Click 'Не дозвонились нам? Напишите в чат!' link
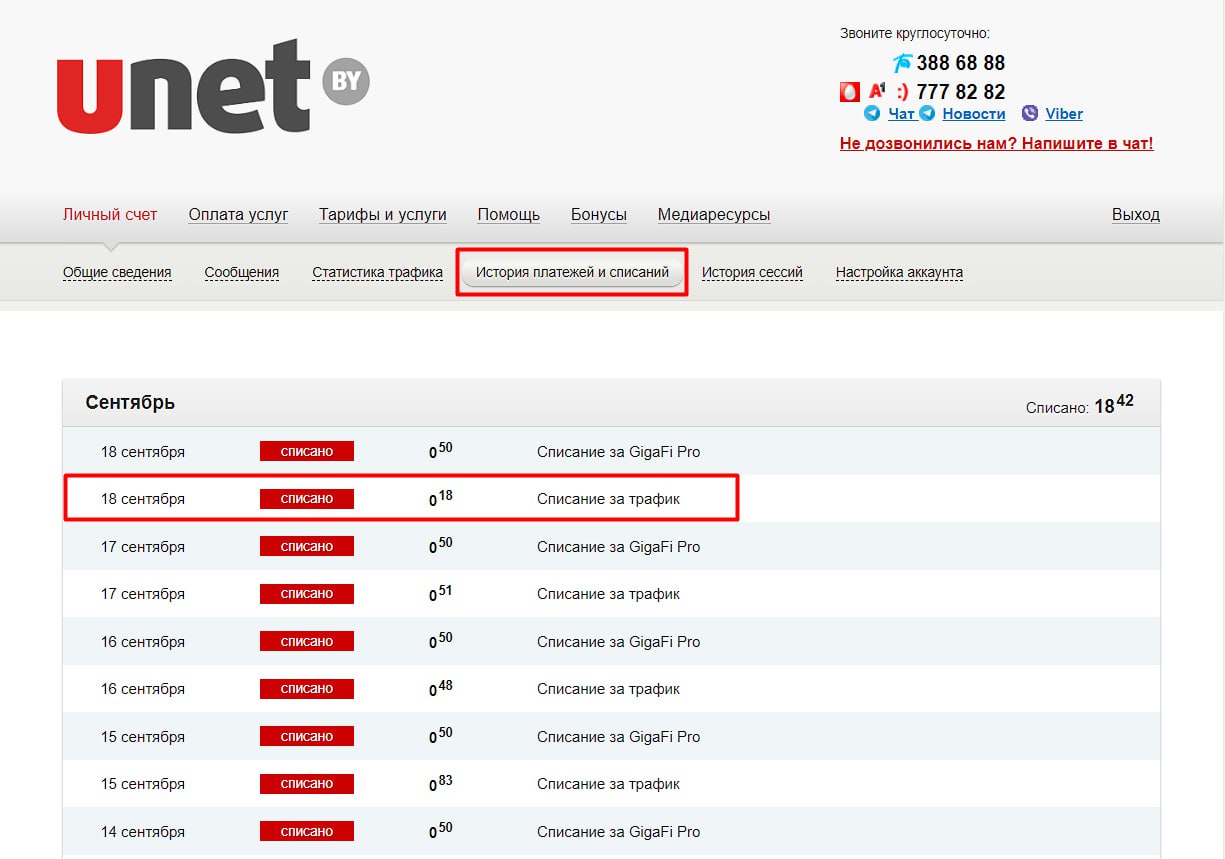 click(x=996, y=144)
